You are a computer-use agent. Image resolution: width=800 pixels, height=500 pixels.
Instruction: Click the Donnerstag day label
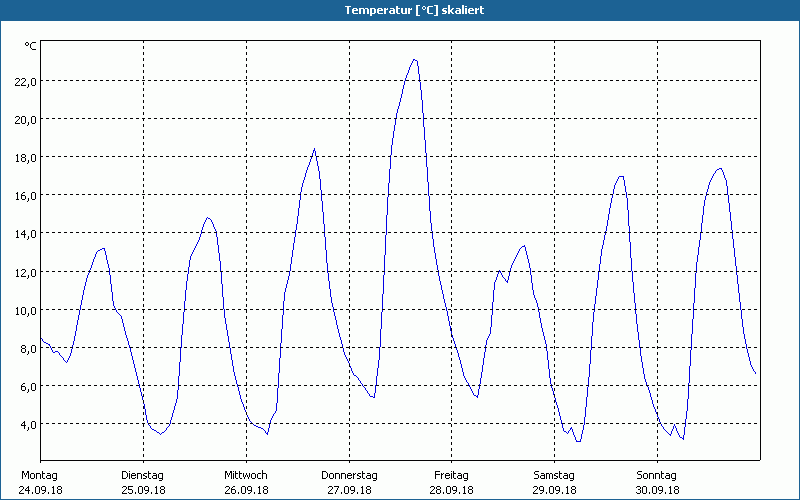[349, 476]
